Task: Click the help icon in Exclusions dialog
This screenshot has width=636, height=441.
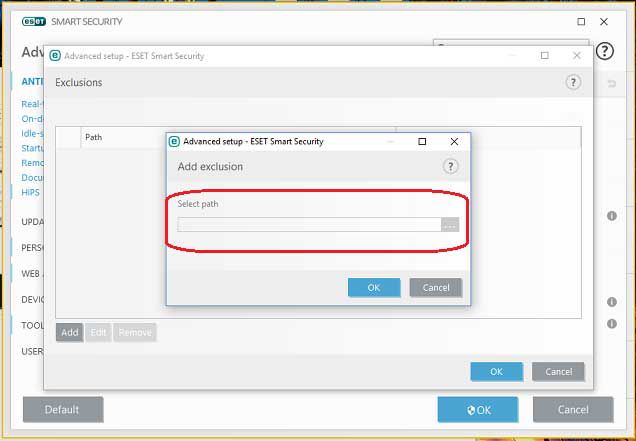Action: 573,83
